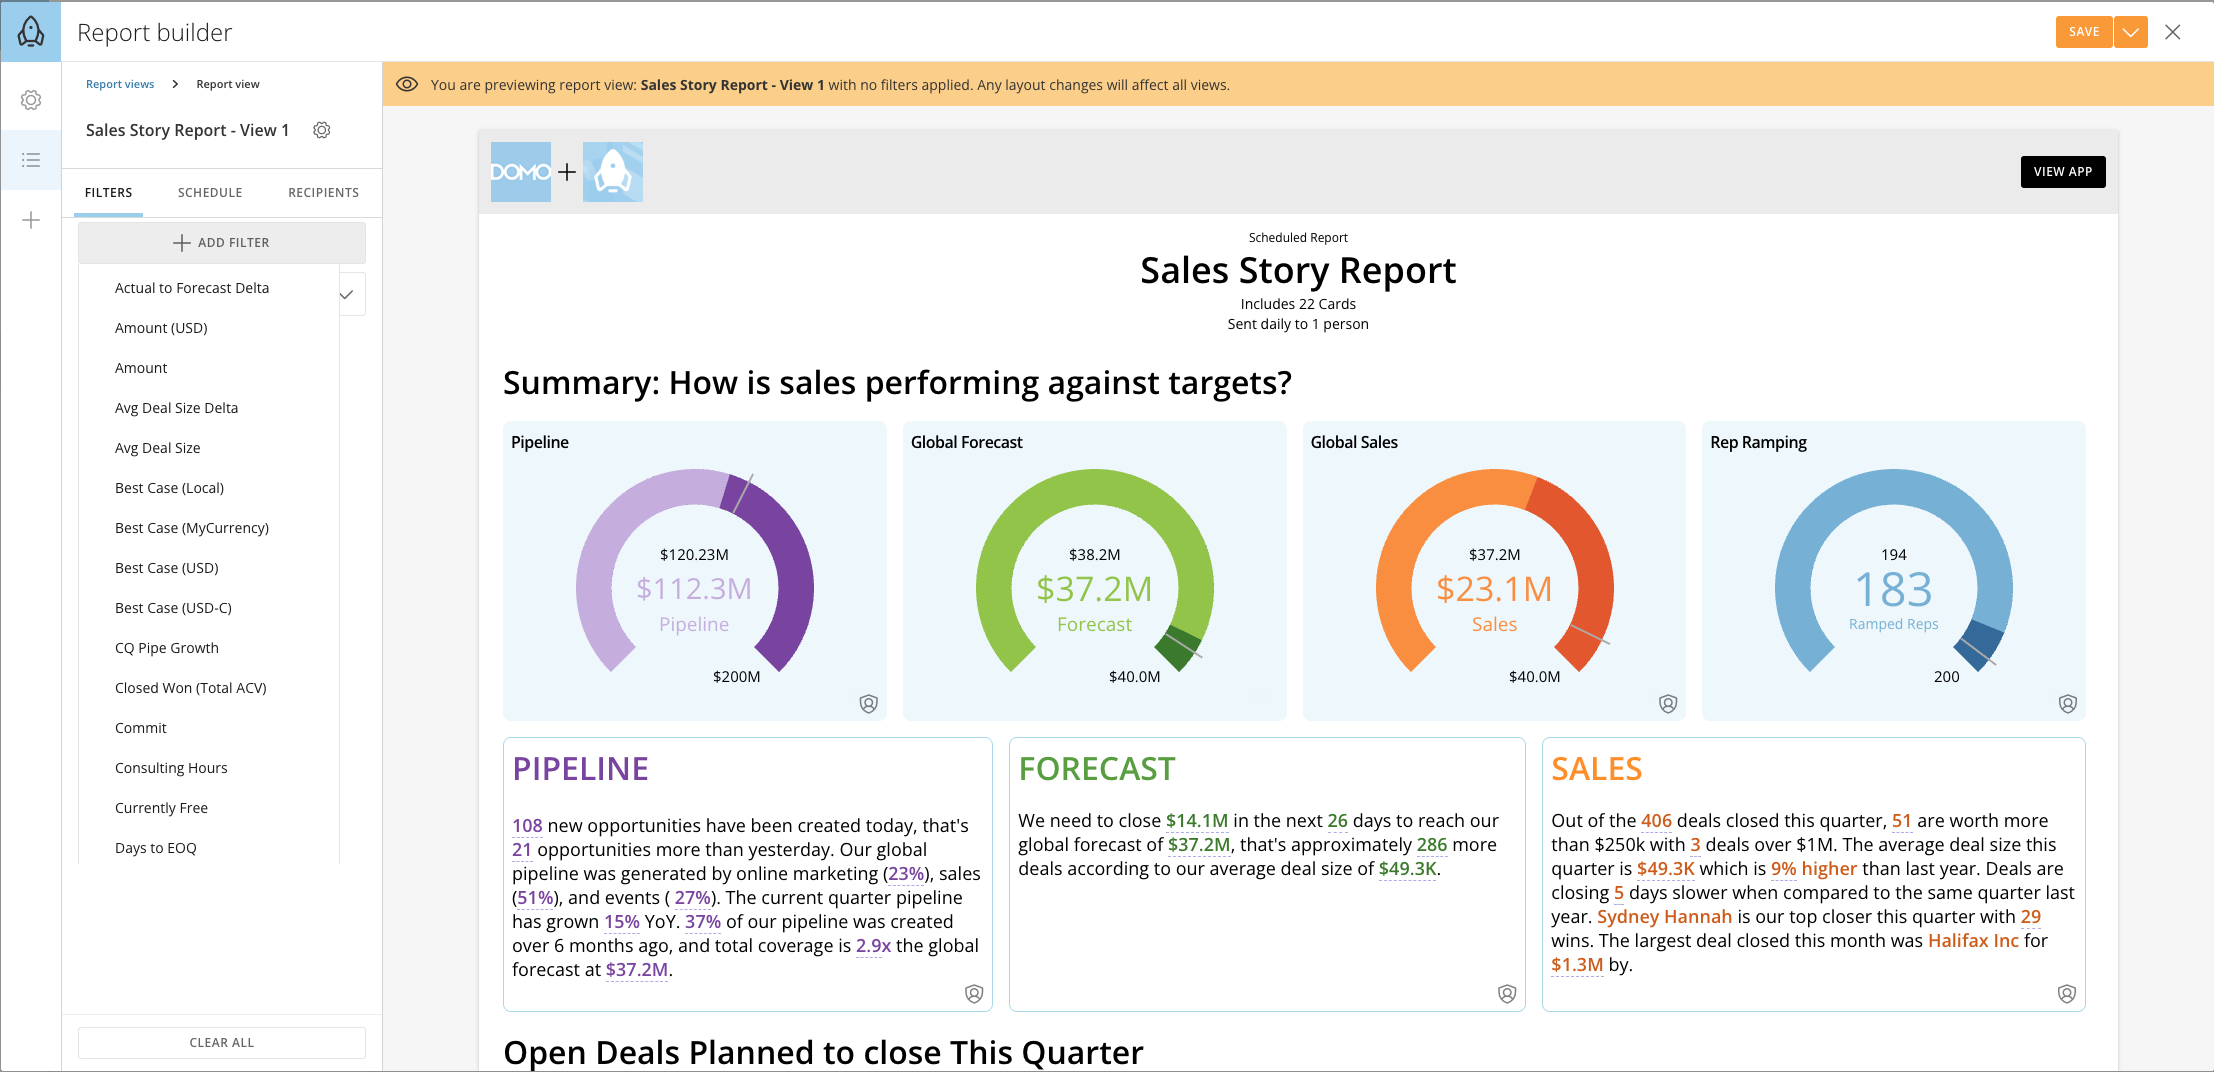Select the list icon in the left sidebar

tap(31, 160)
